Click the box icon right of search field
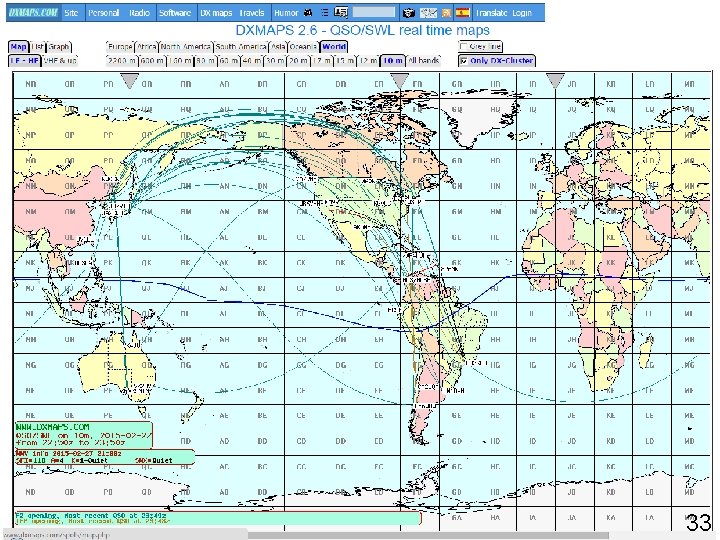Viewport: 720px width, 540px height. pos(408,13)
